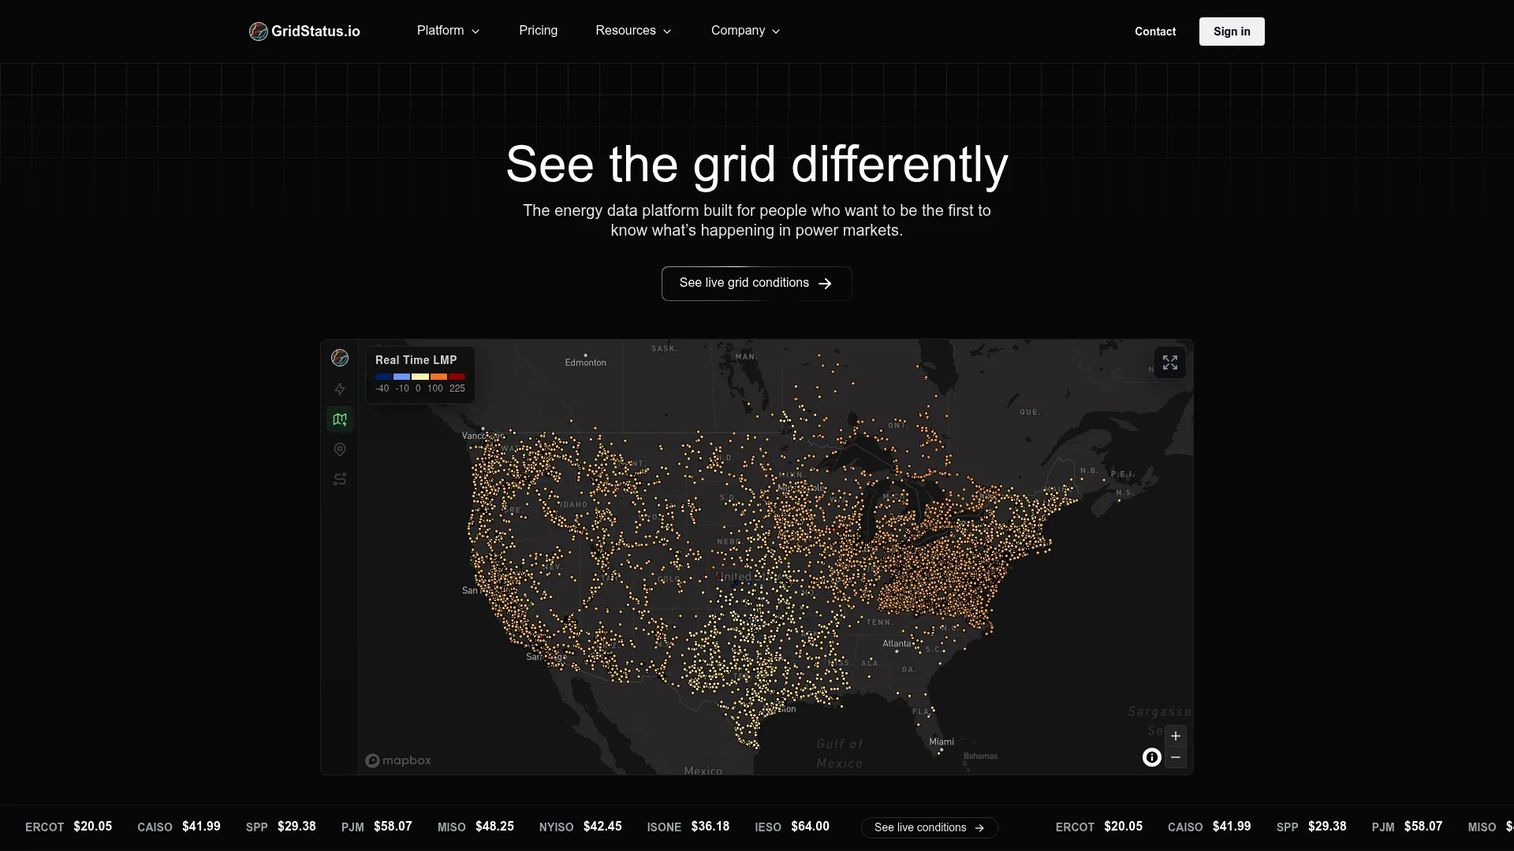Click See live grid conditions hero button
The image size is (1514, 851).
click(756, 283)
